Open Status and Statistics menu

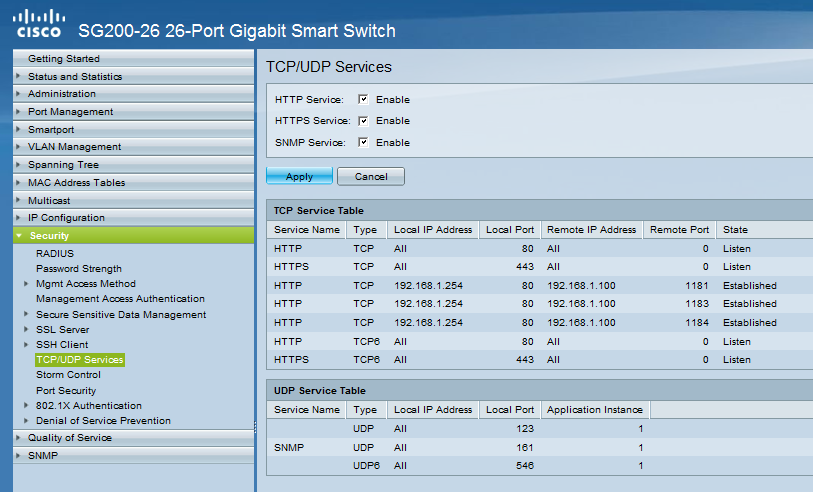tap(133, 76)
